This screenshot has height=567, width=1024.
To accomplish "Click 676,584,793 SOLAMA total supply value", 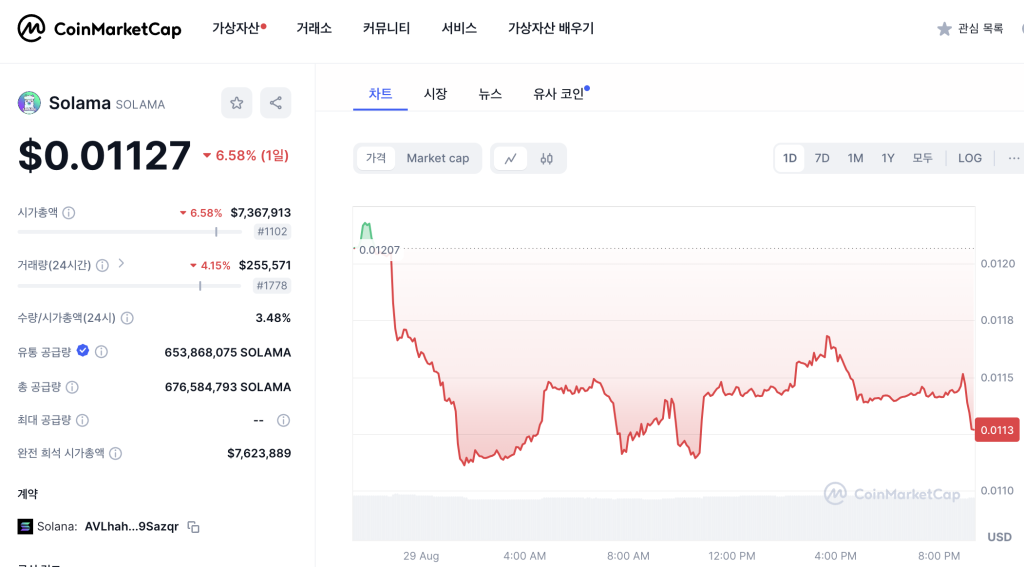I will click(x=227, y=387).
